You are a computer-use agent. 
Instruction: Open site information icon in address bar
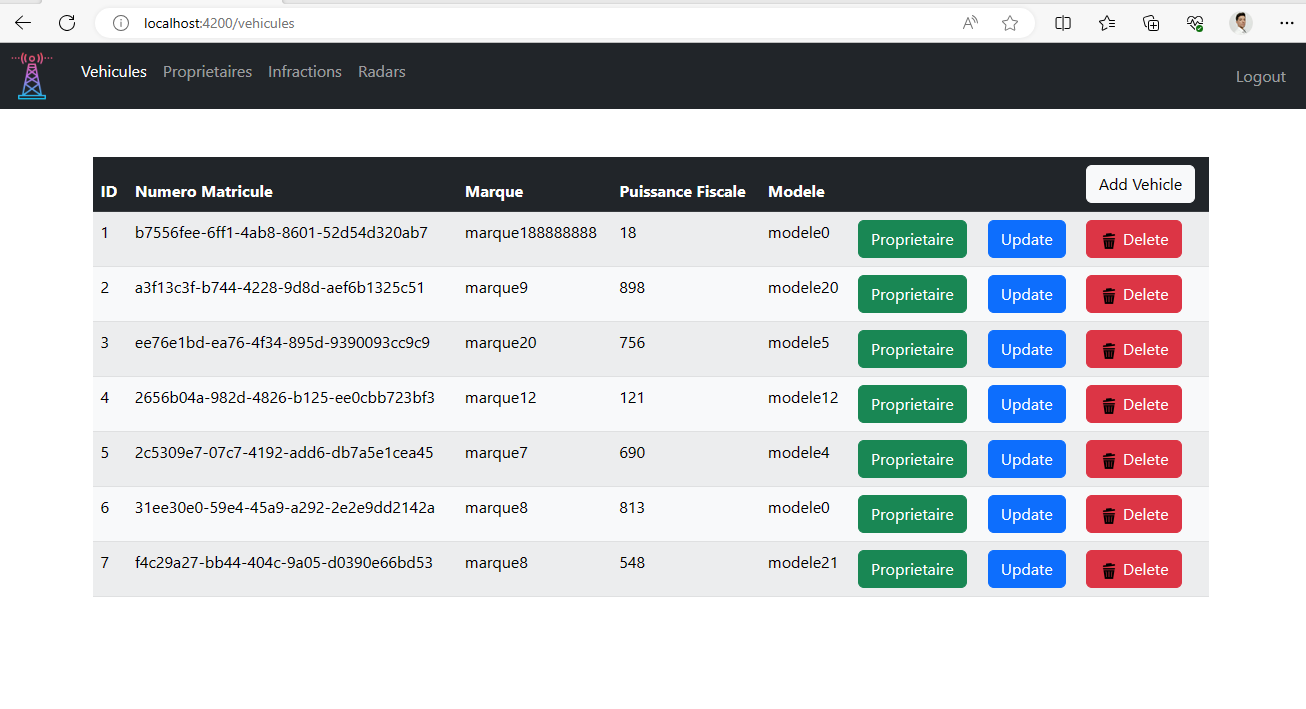[x=119, y=23]
